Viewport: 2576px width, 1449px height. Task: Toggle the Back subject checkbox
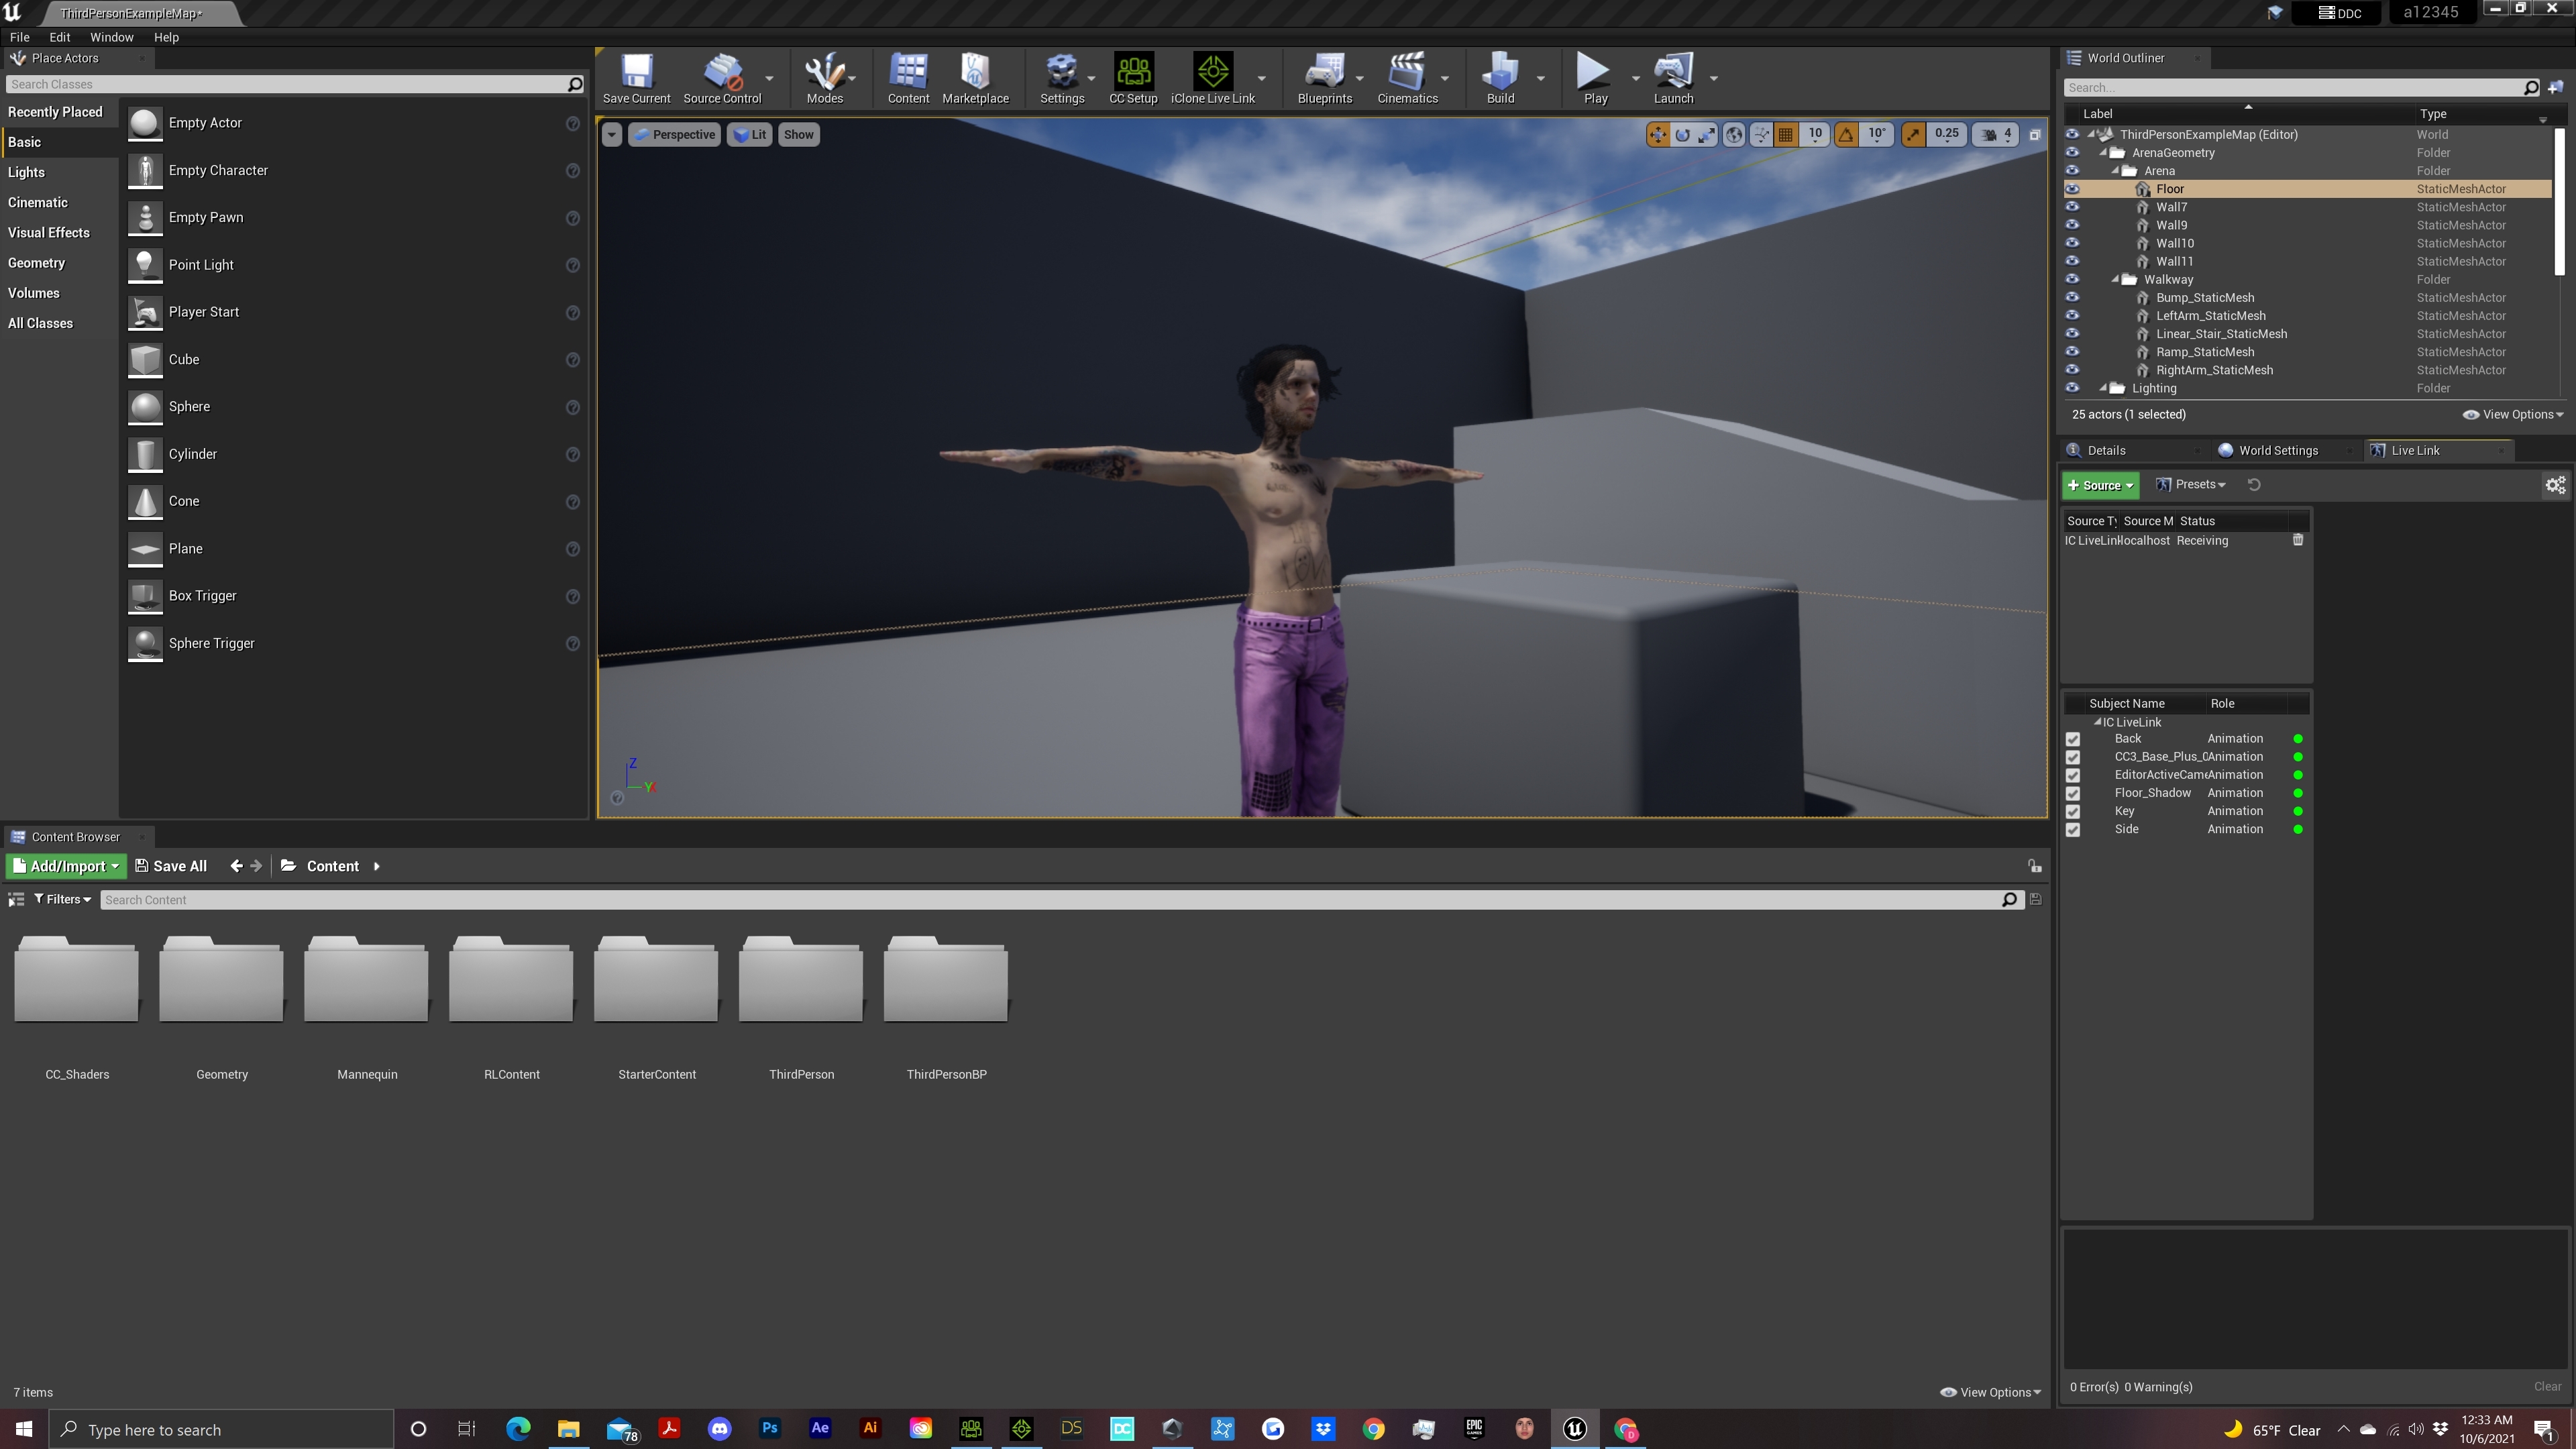[2073, 740]
